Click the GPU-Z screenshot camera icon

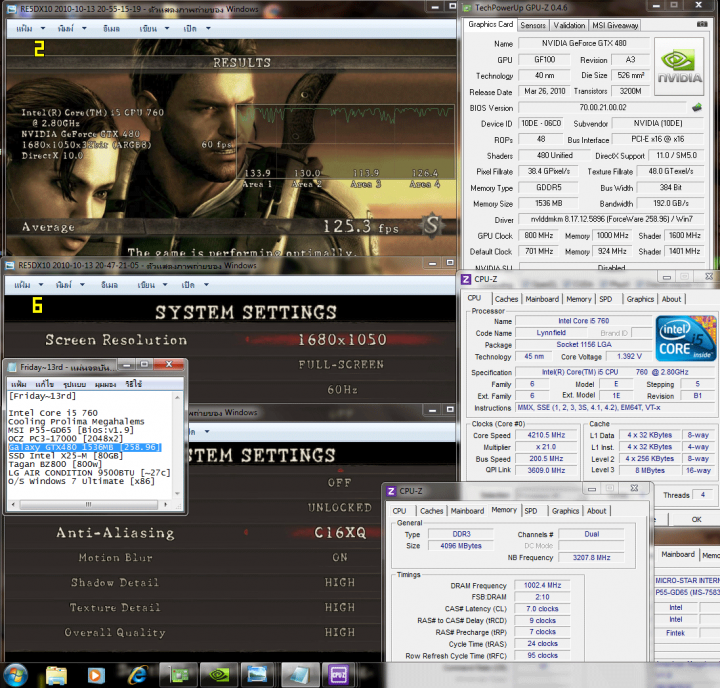702,24
